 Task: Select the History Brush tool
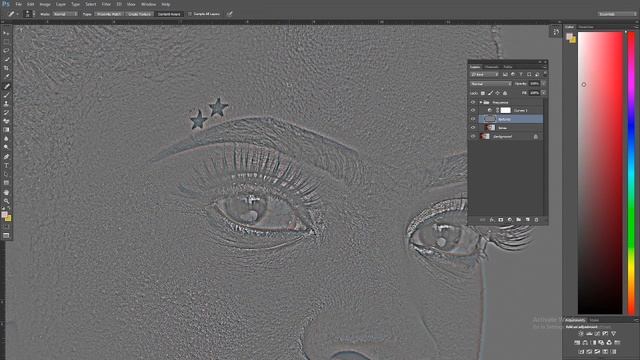[6, 112]
